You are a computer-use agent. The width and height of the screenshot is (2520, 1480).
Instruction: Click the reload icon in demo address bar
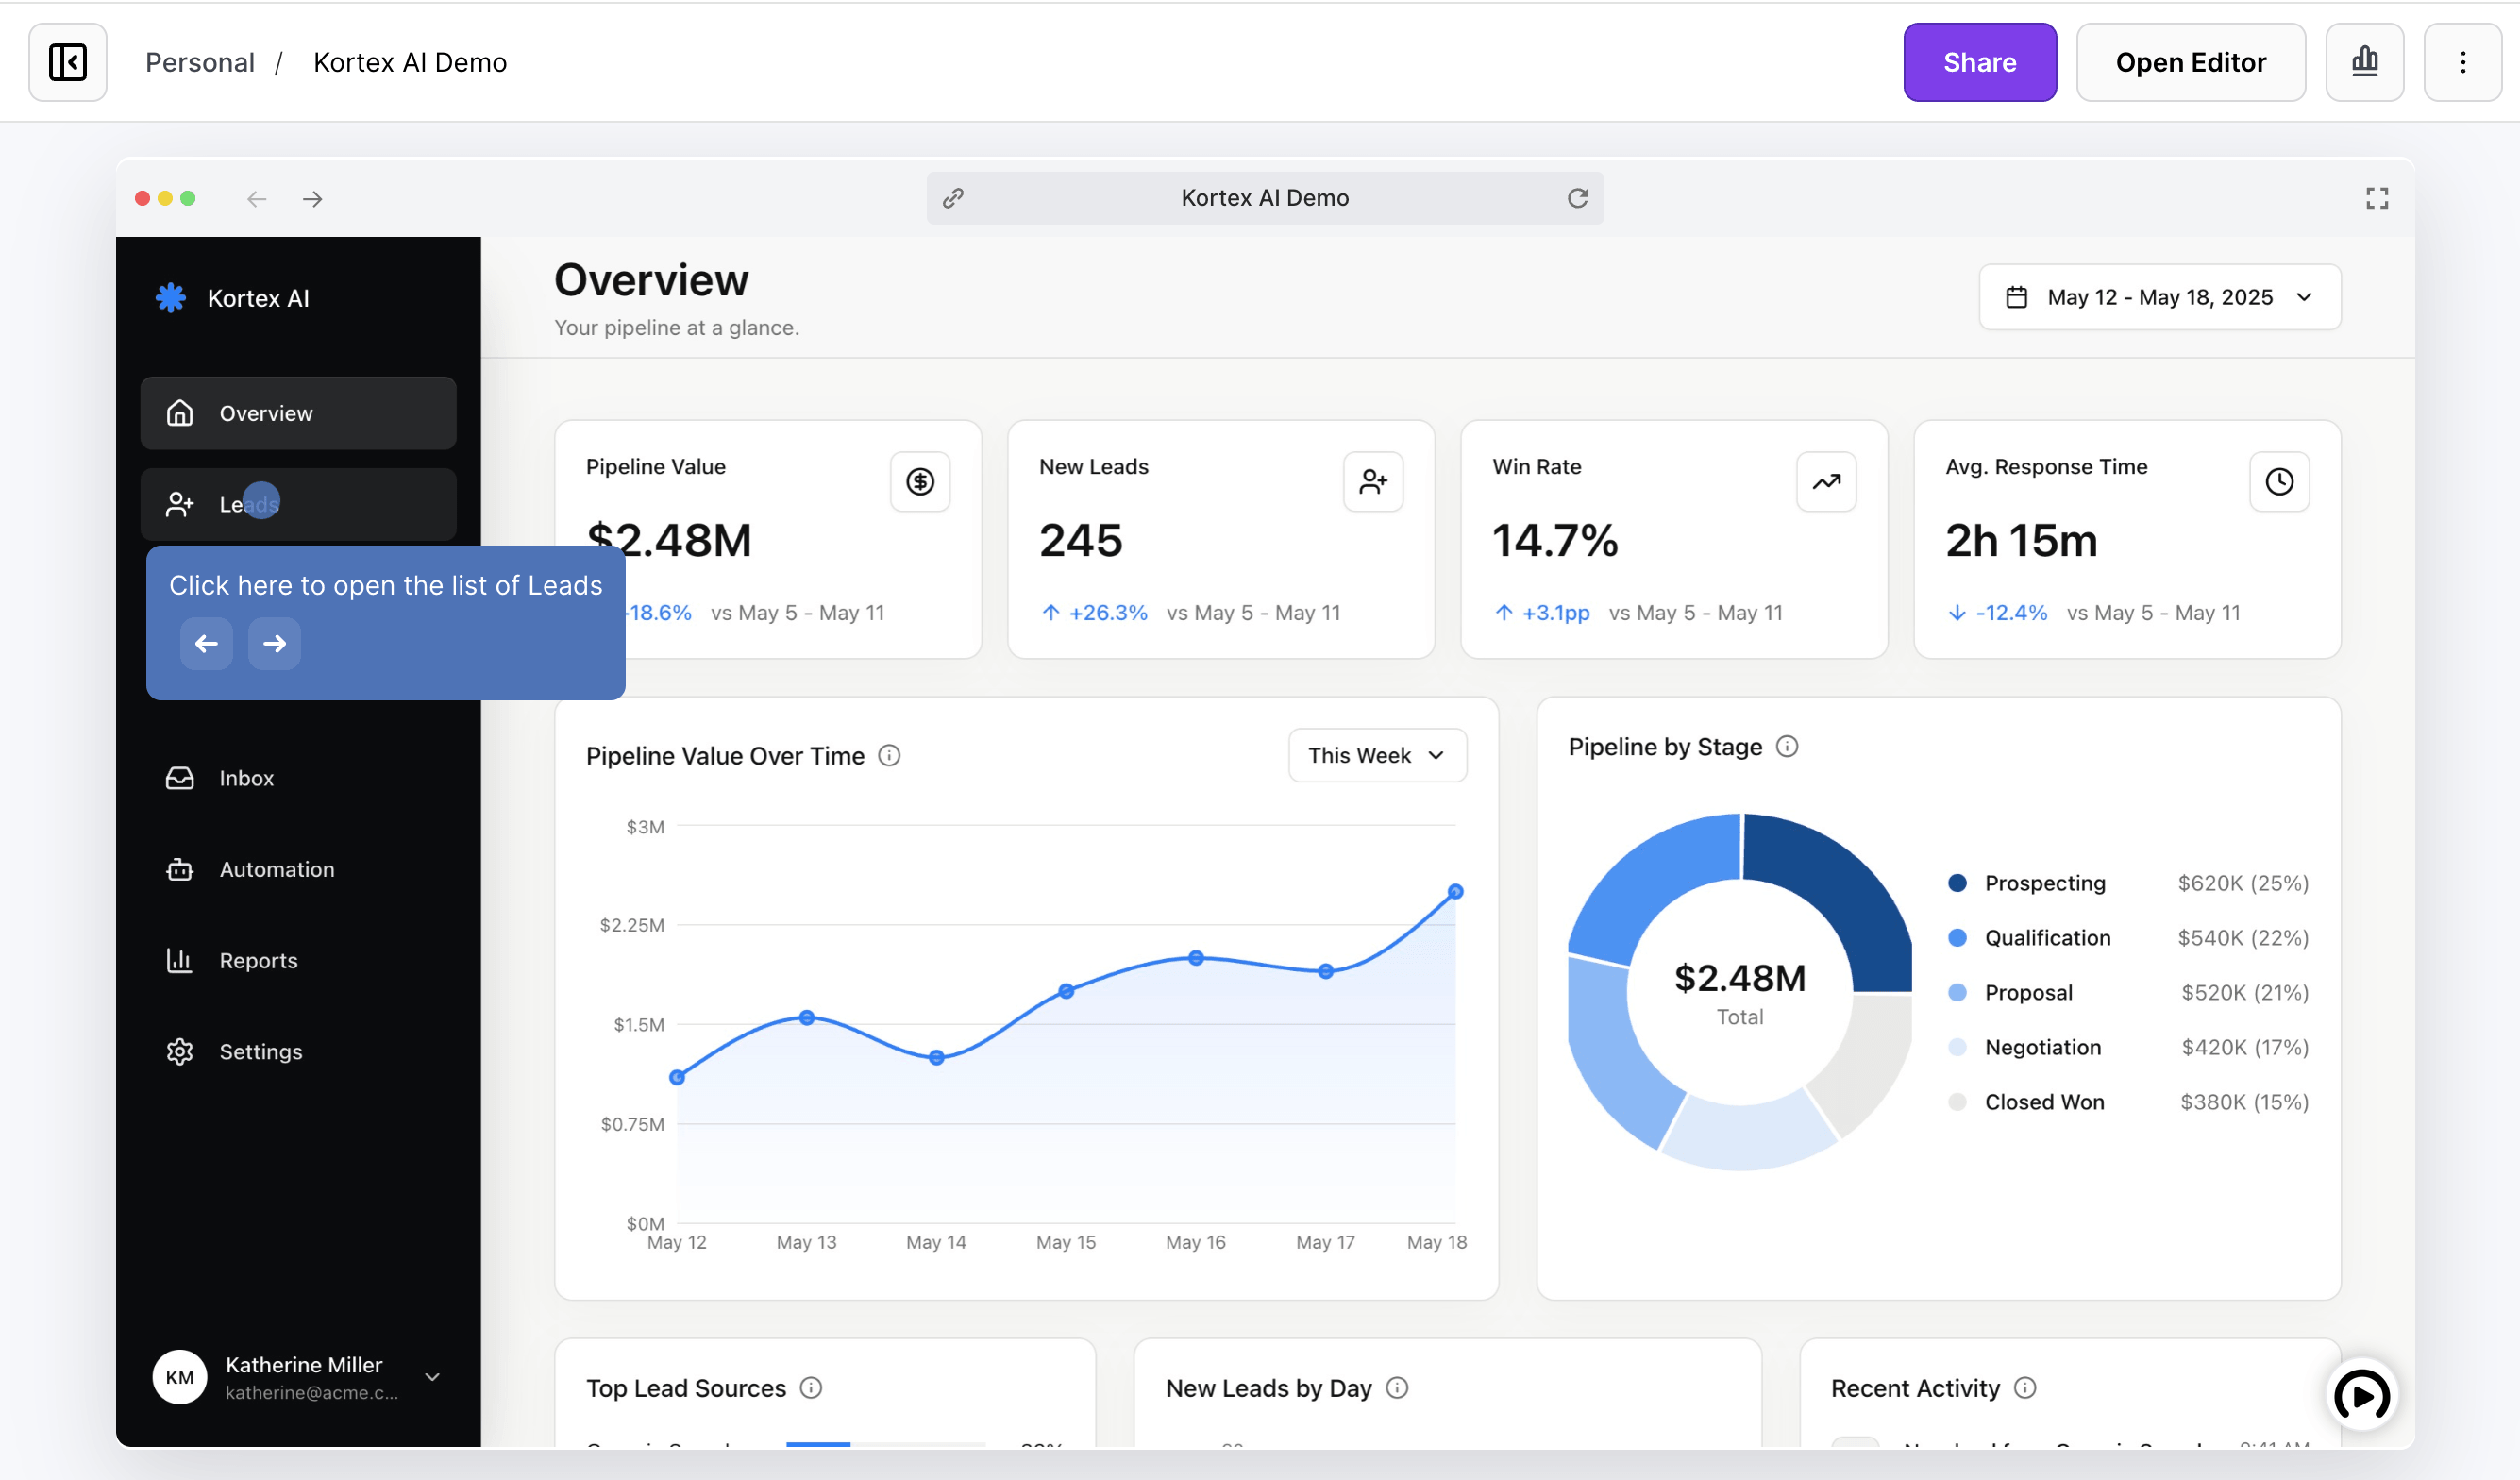1577,198
